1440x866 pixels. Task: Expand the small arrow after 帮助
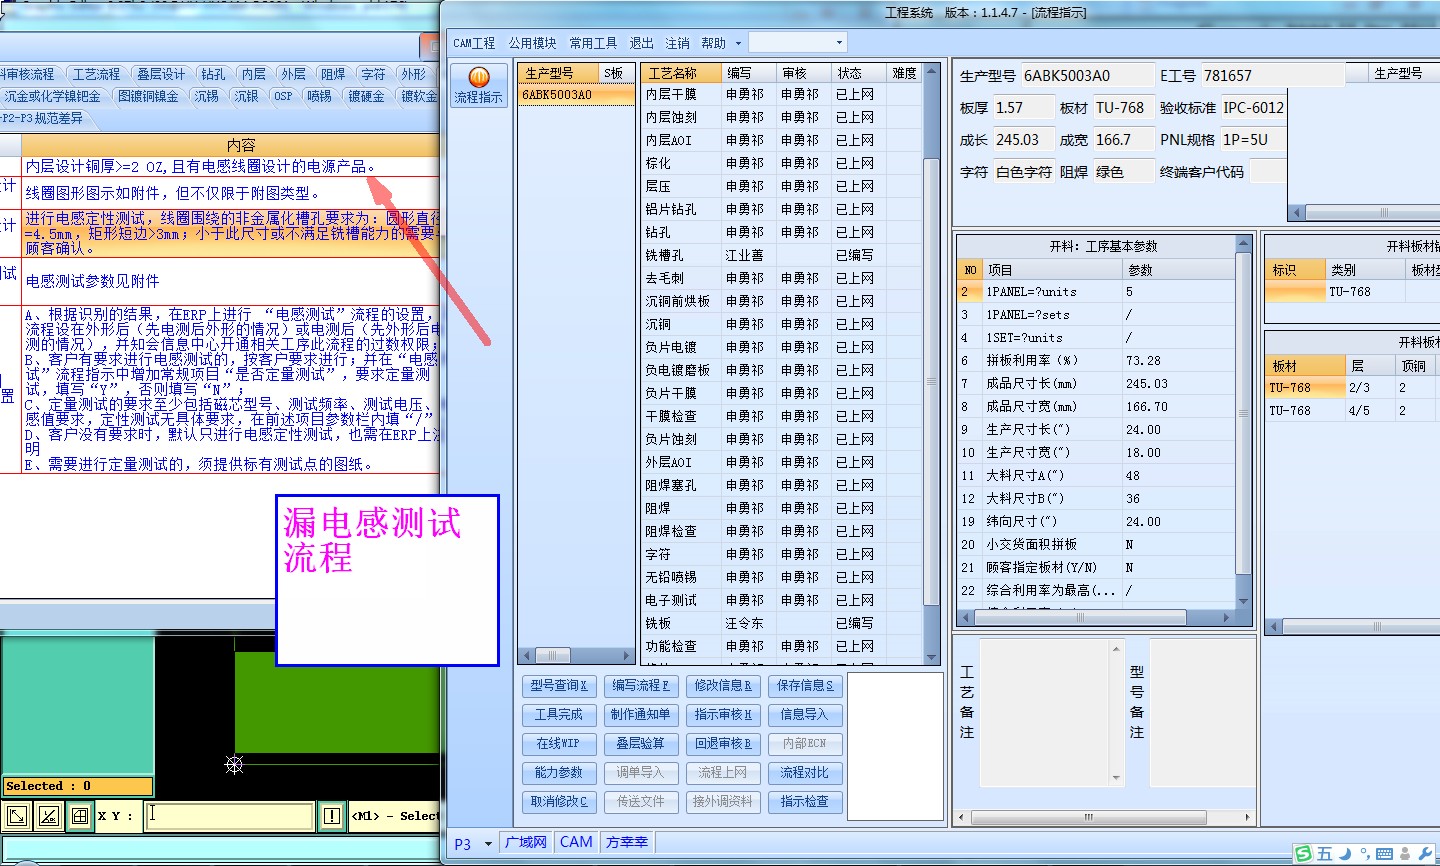[x=738, y=43]
